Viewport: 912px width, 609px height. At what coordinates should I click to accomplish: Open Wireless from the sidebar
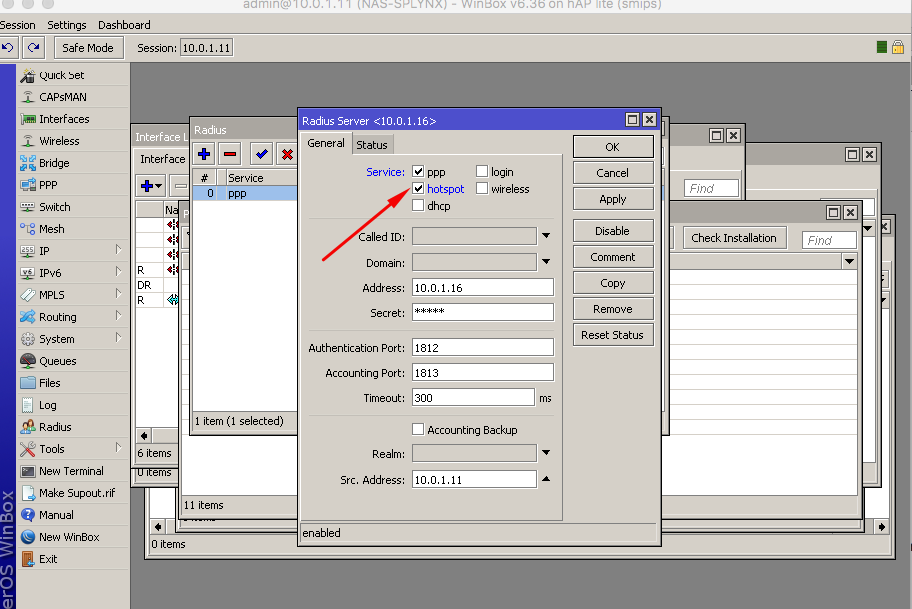[x=59, y=141]
